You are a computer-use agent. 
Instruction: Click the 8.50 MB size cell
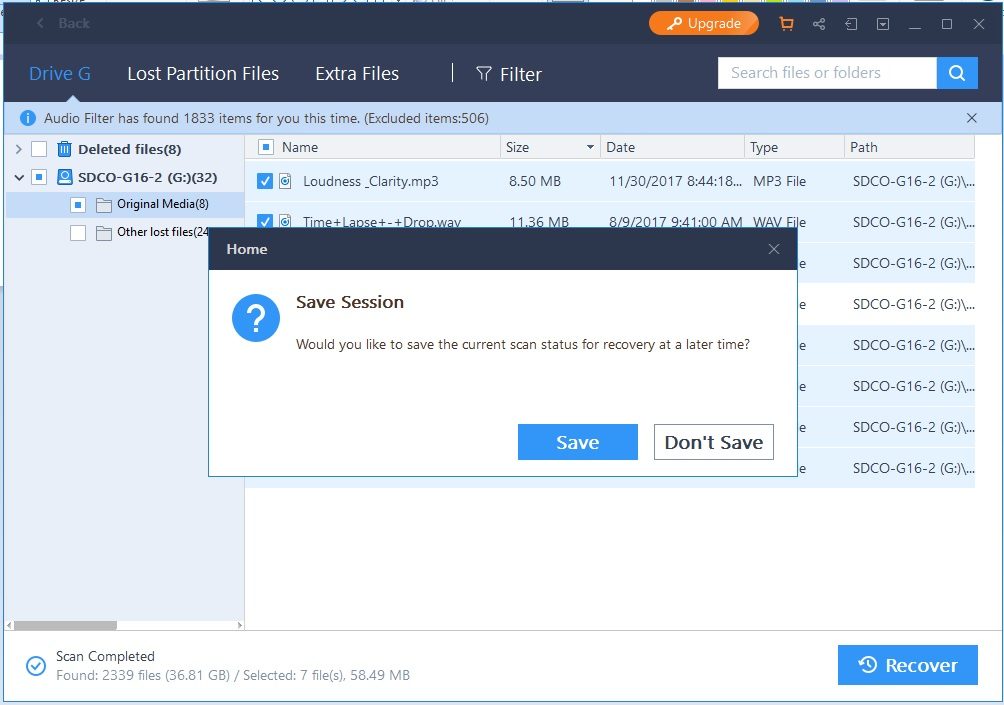tap(535, 181)
